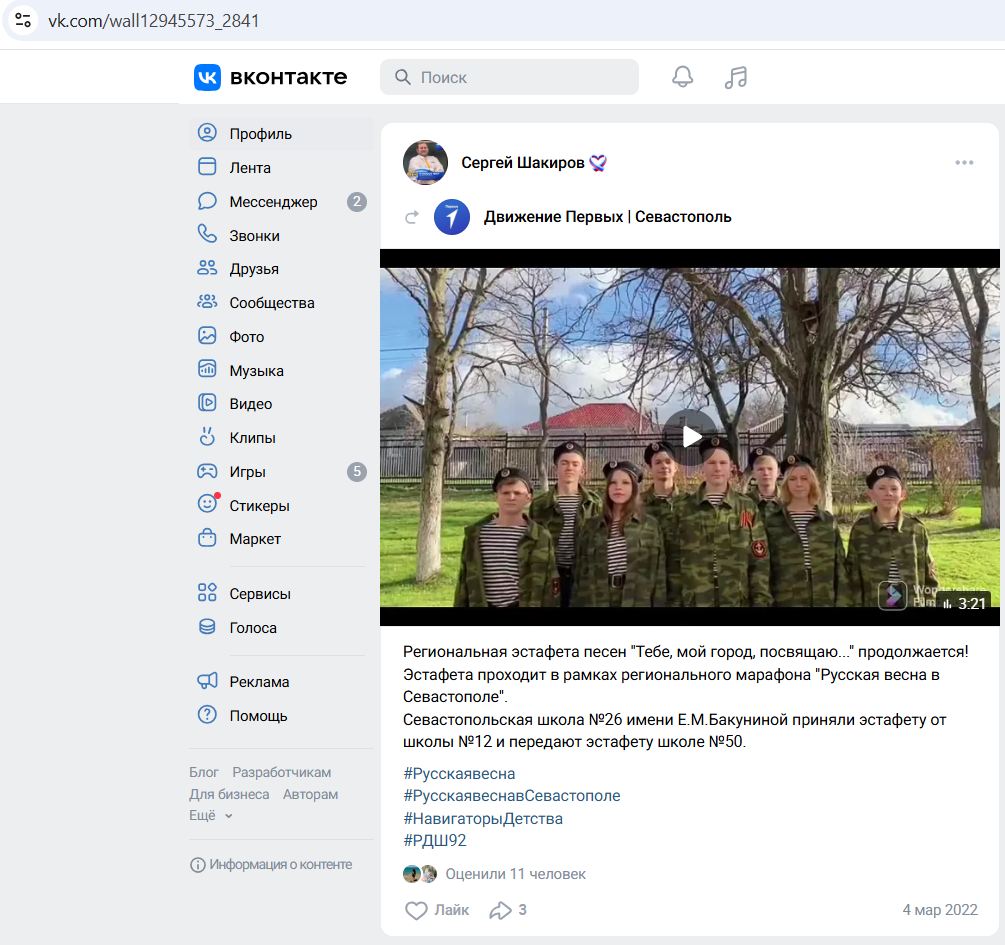Click the share arrow icon
Image resolution: width=1005 pixels, height=945 pixels.
(x=500, y=910)
